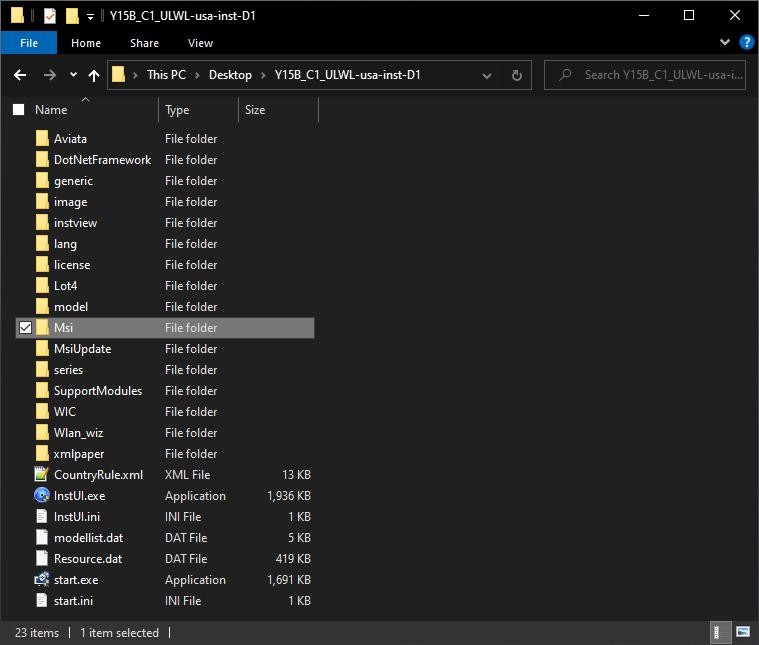
Task: Expand root chevron before This PC
Action: 136,75
